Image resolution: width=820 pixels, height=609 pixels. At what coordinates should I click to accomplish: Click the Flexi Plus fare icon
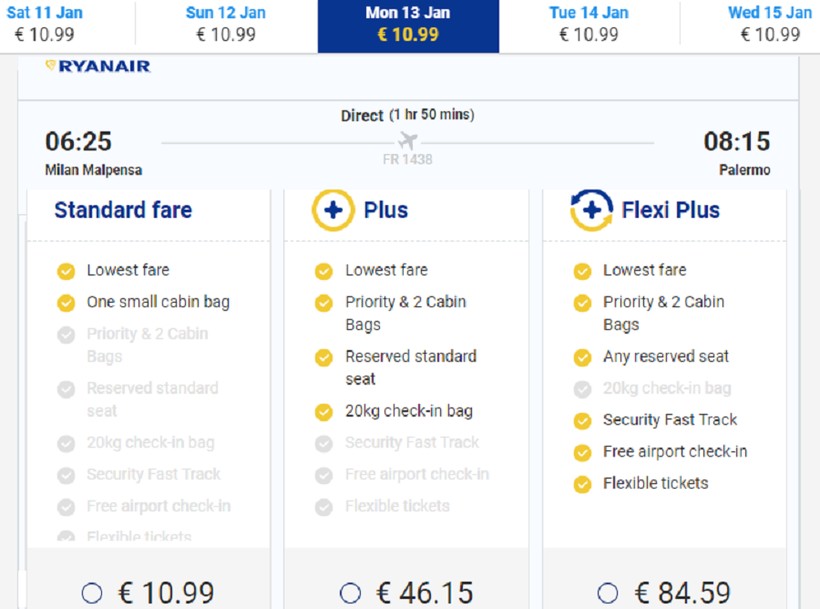click(x=591, y=210)
